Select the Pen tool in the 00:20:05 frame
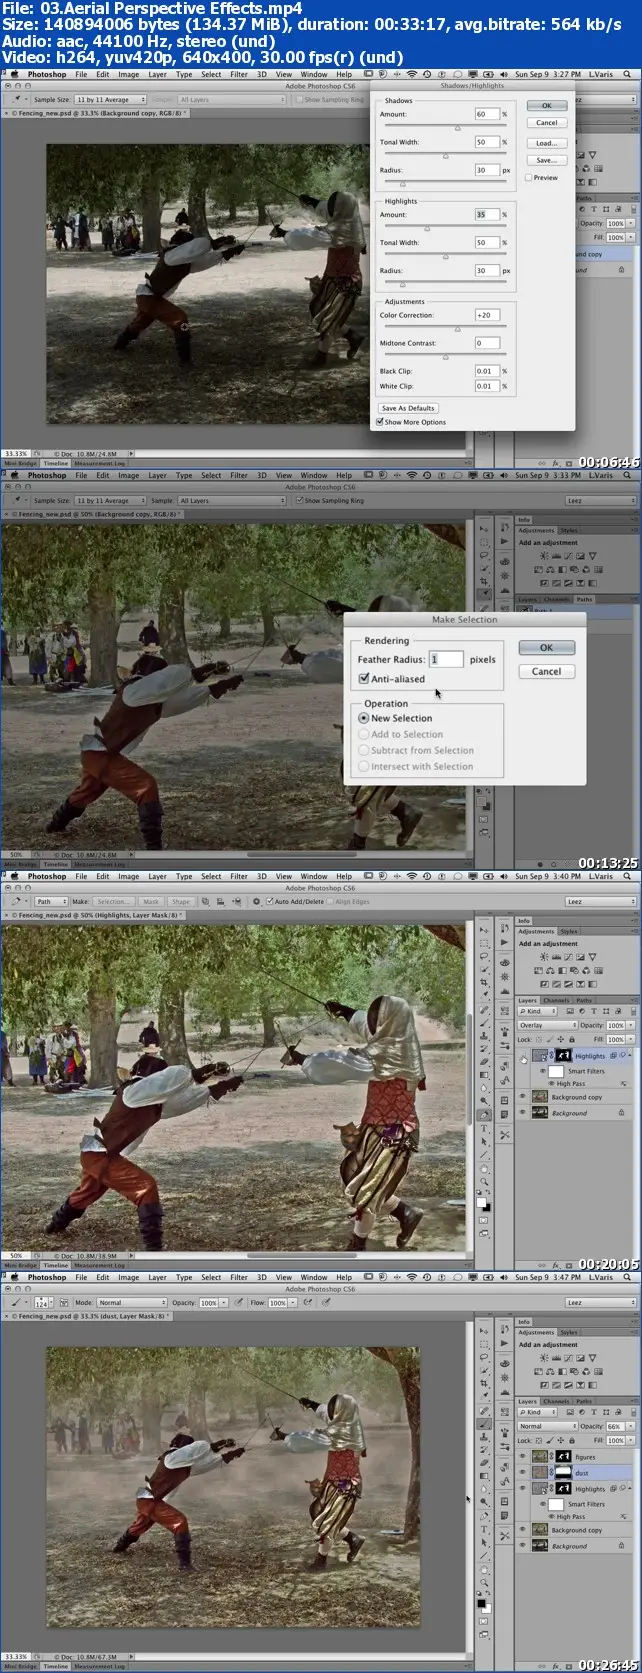The height and width of the screenshot is (1673, 642). click(x=483, y=1115)
